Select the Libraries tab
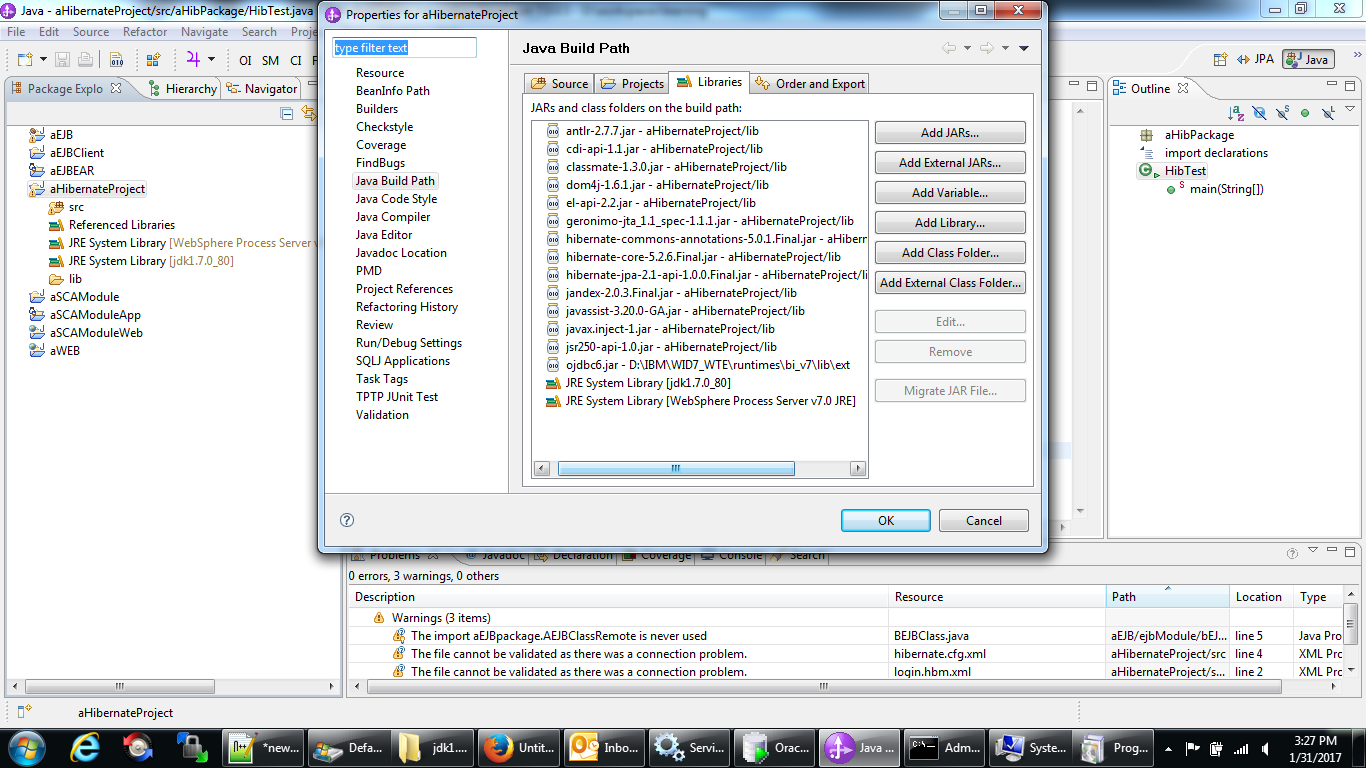This screenshot has height=768, width=1366. pyautogui.click(x=709, y=82)
